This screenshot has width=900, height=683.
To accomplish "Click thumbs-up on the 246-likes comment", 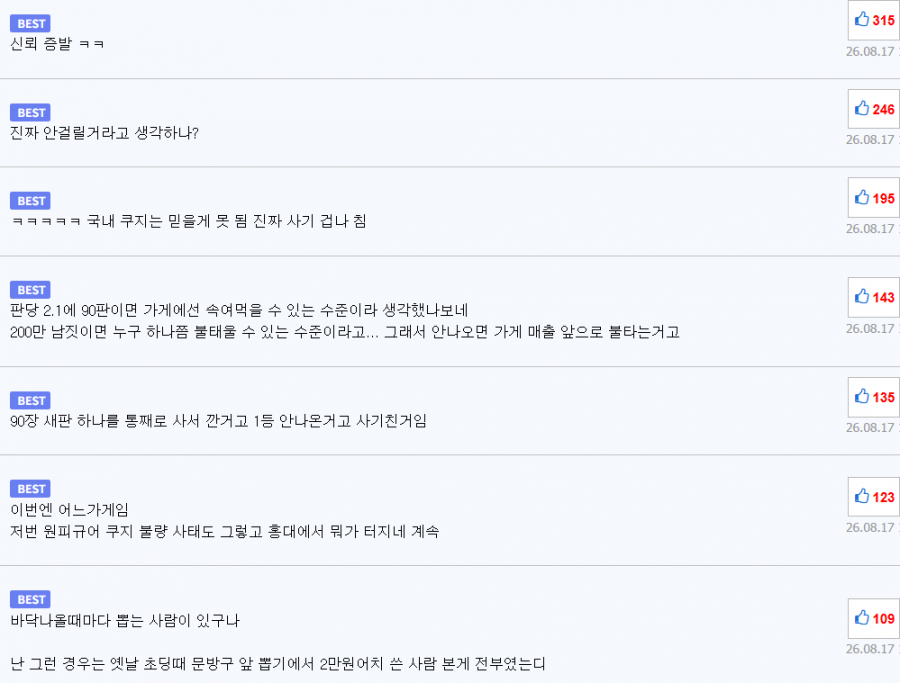I will point(874,109).
